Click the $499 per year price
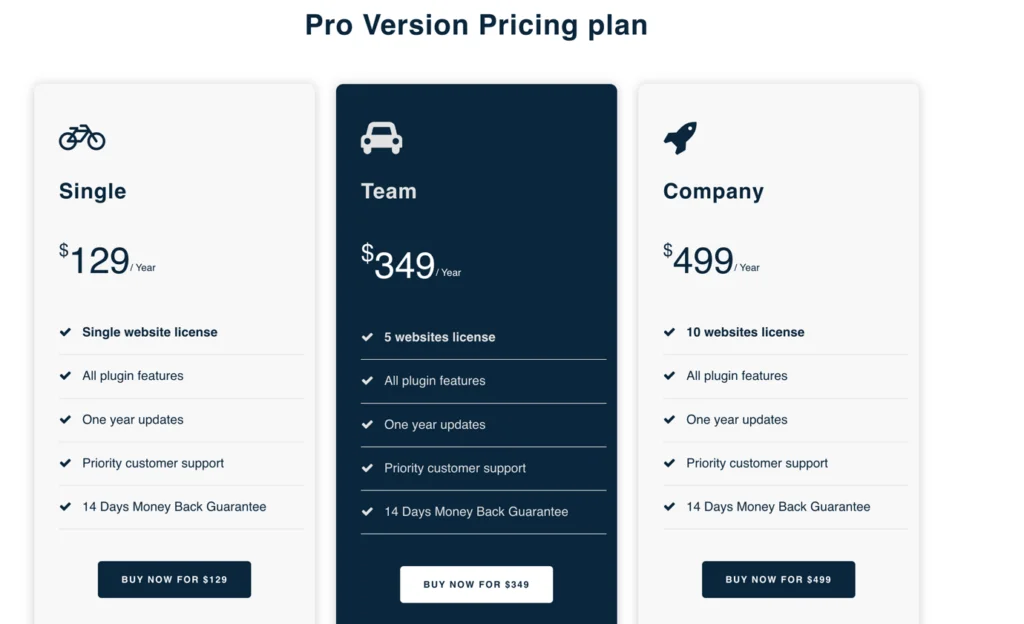1024x624 pixels. point(711,260)
